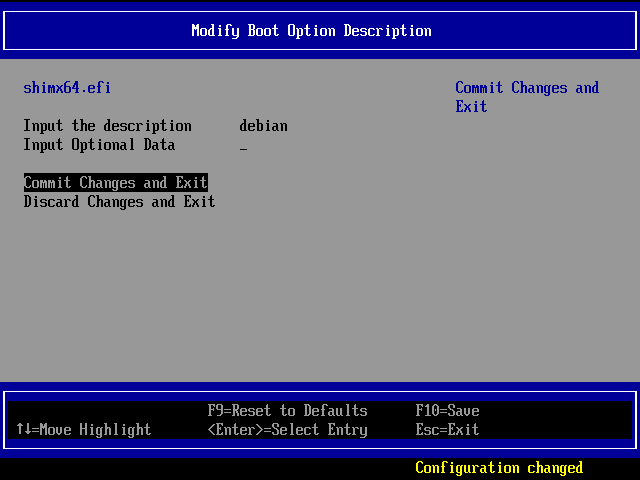The height and width of the screenshot is (480, 640).
Task: Select the Input the description label
Action: click(107, 126)
